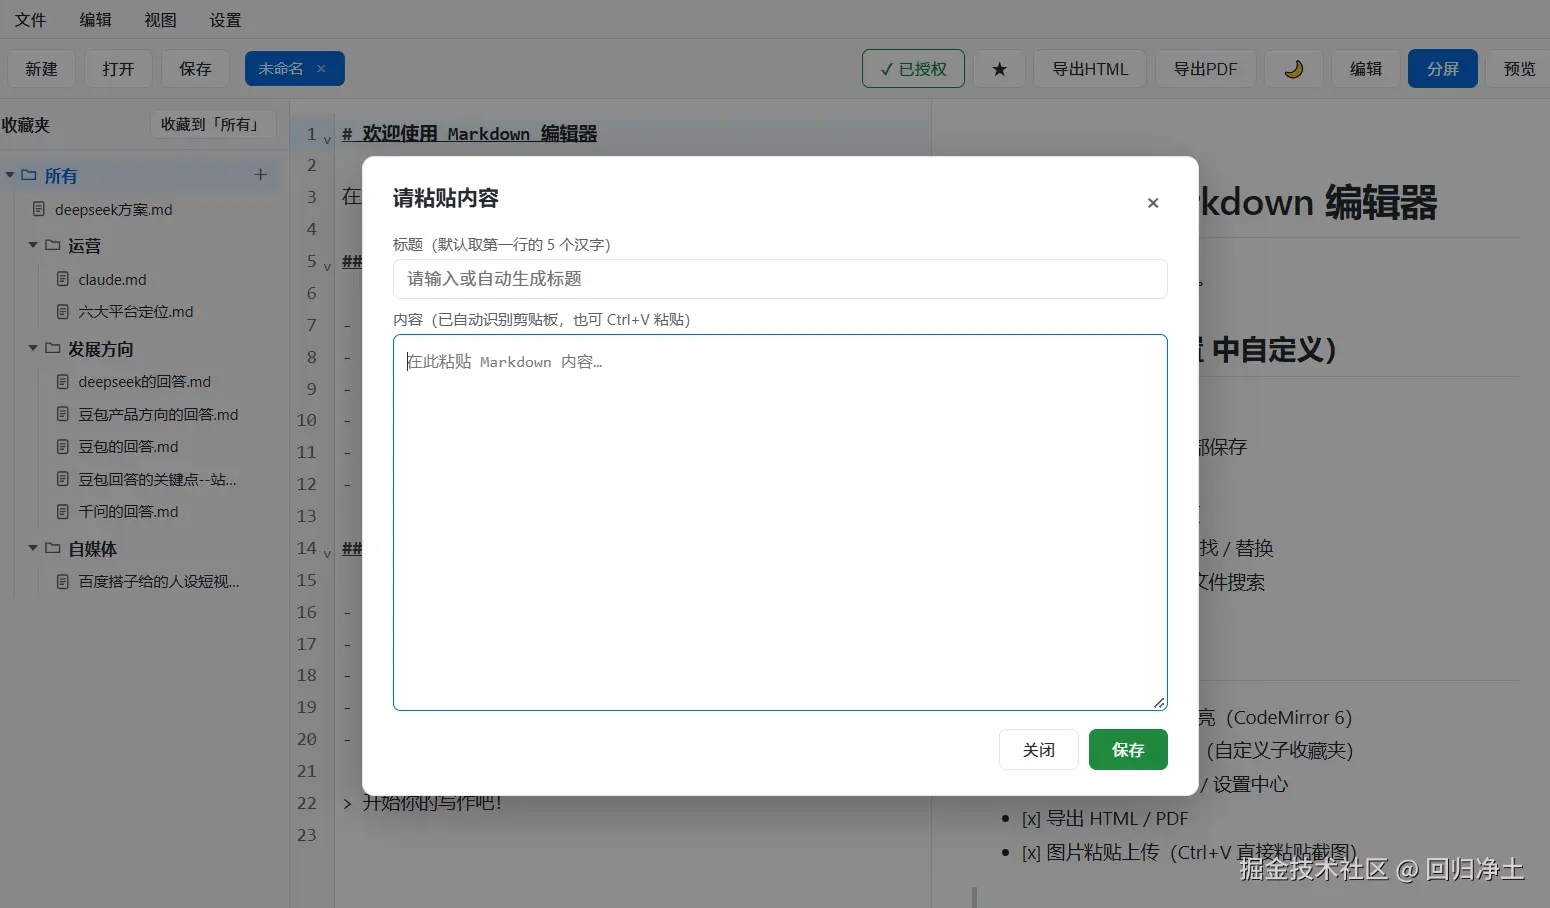Image resolution: width=1550 pixels, height=908 pixels.
Task: Click the 保存 button in top toolbar
Action: tap(195, 69)
